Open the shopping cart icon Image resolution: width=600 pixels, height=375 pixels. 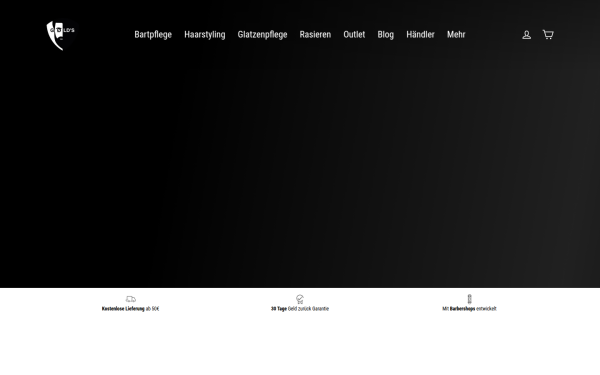(x=548, y=34)
